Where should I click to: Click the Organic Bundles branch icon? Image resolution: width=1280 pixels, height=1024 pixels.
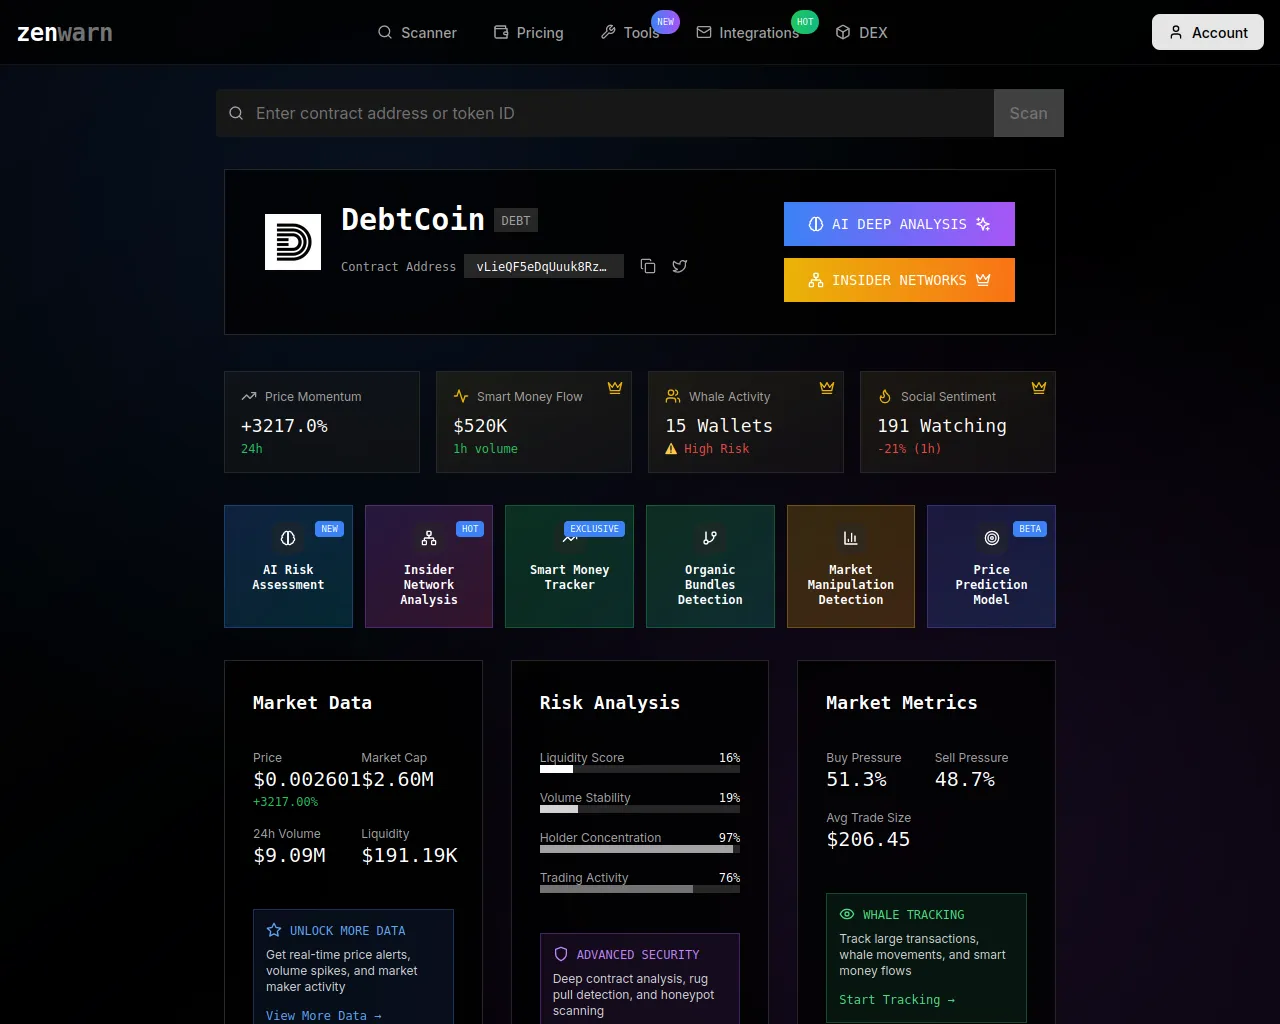[x=710, y=538]
